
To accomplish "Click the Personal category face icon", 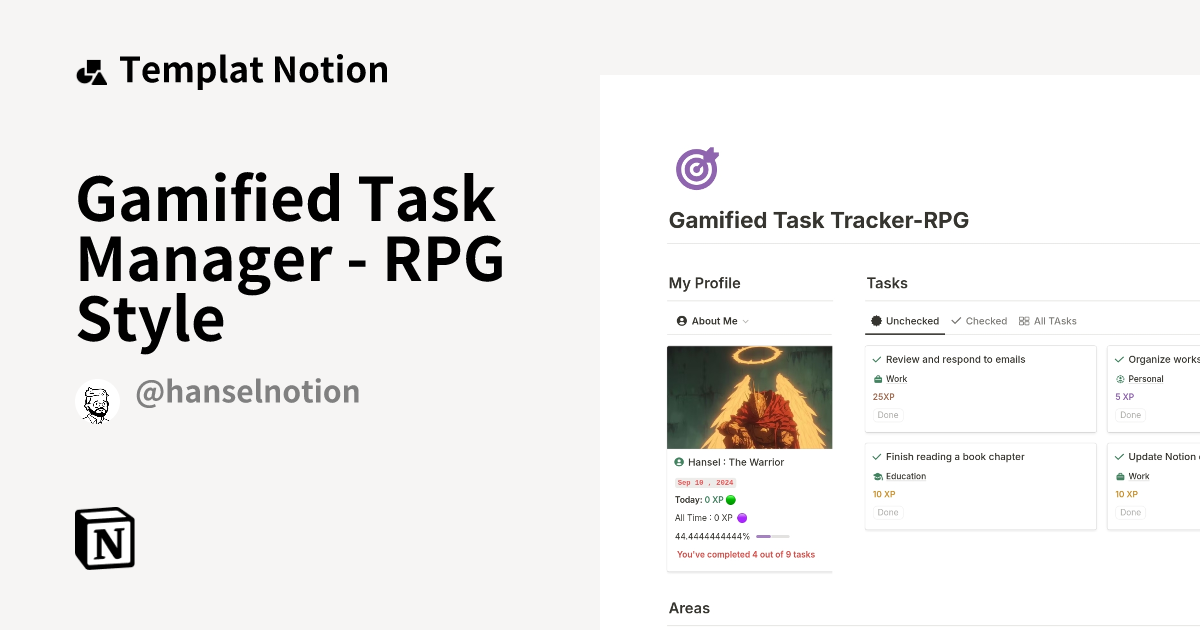I will (1120, 379).
